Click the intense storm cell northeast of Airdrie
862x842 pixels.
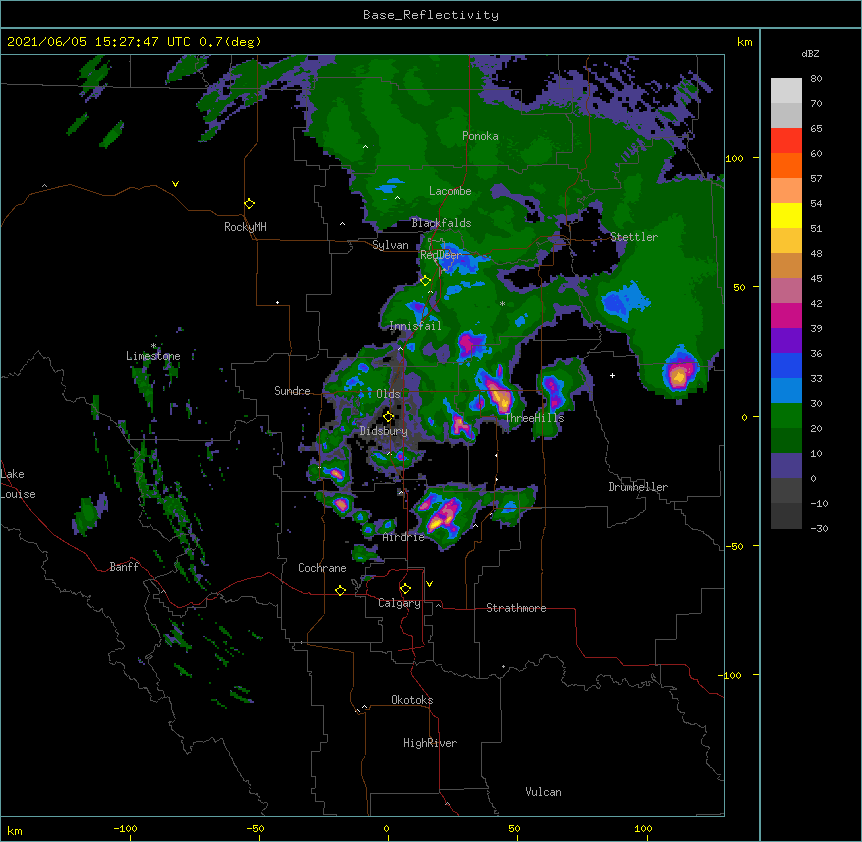(444, 515)
